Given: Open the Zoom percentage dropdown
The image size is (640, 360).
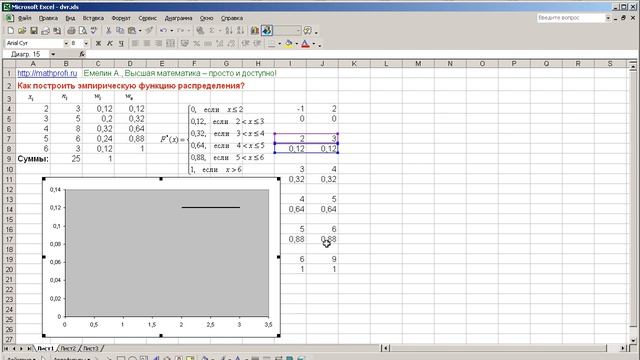Looking at the screenshot, I should [298, 31].
